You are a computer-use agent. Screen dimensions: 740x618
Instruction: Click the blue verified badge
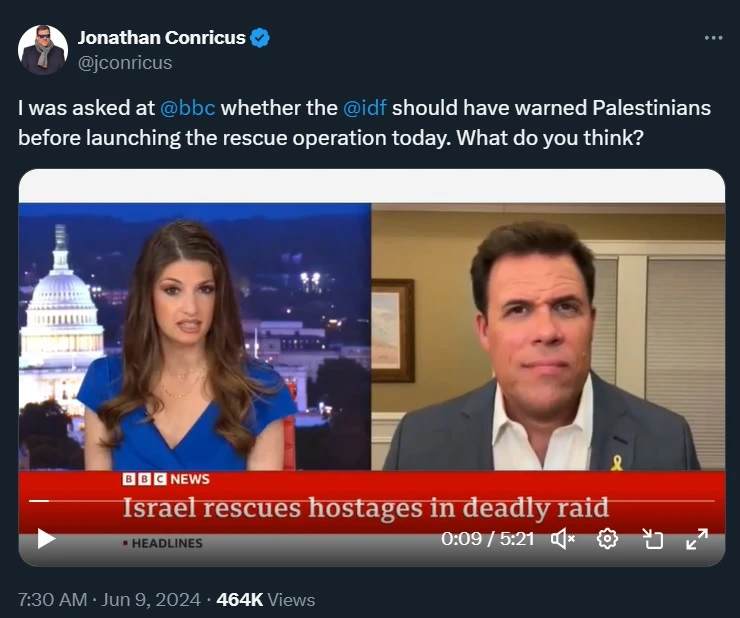pos(260,38)
